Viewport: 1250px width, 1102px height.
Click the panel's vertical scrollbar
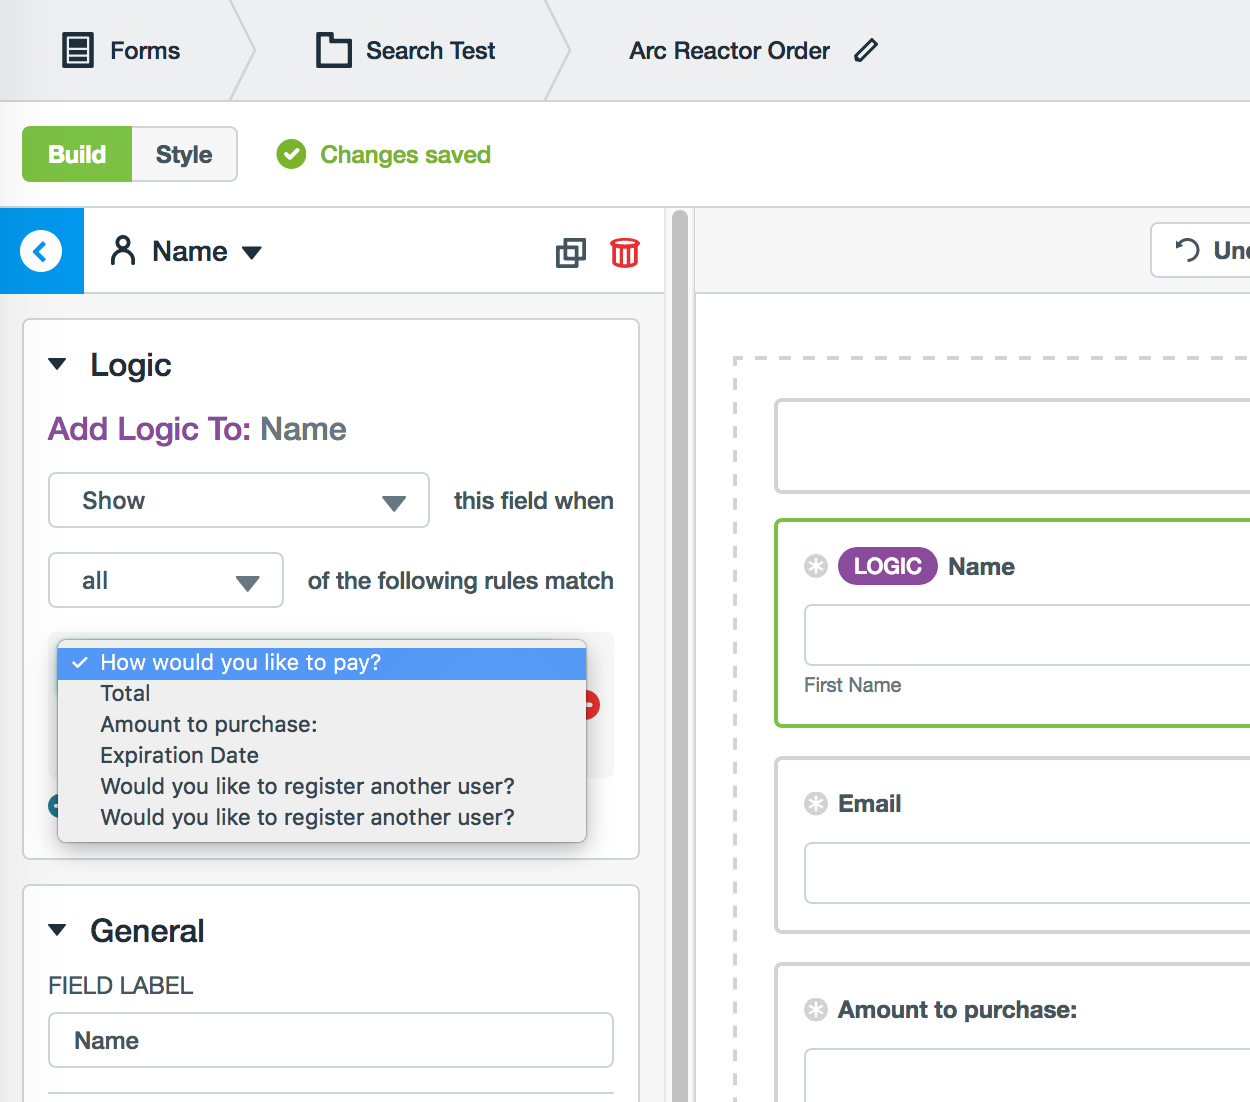(x=680, y=650)
